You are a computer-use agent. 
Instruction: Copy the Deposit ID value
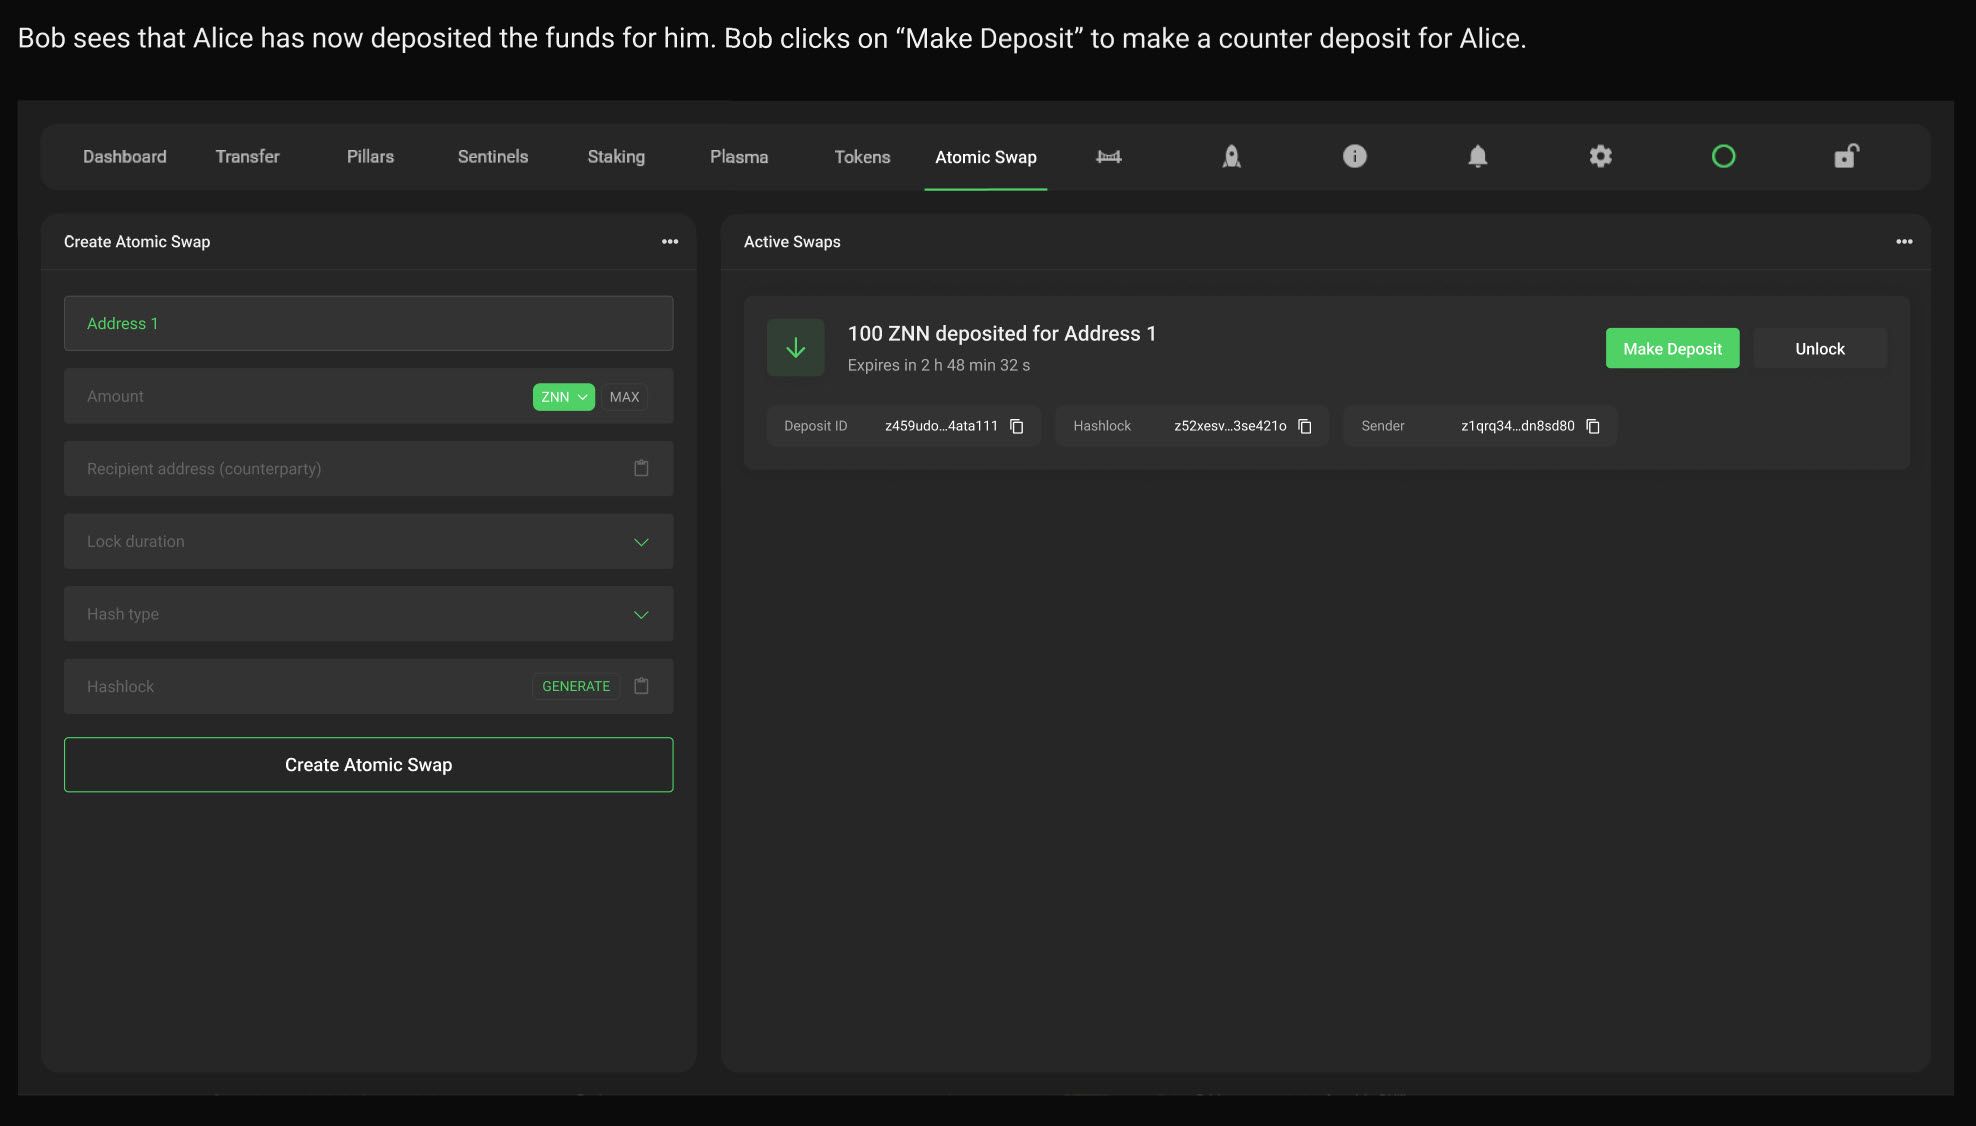coord(1017,427)
